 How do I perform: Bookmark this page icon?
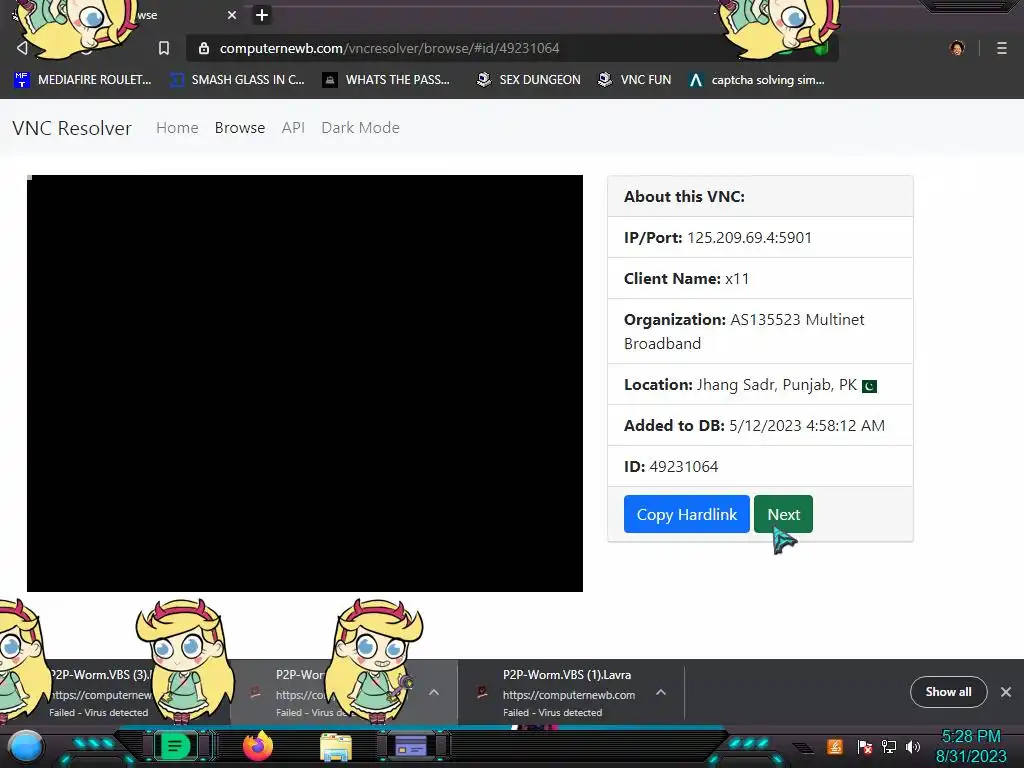tap(164, 48)
